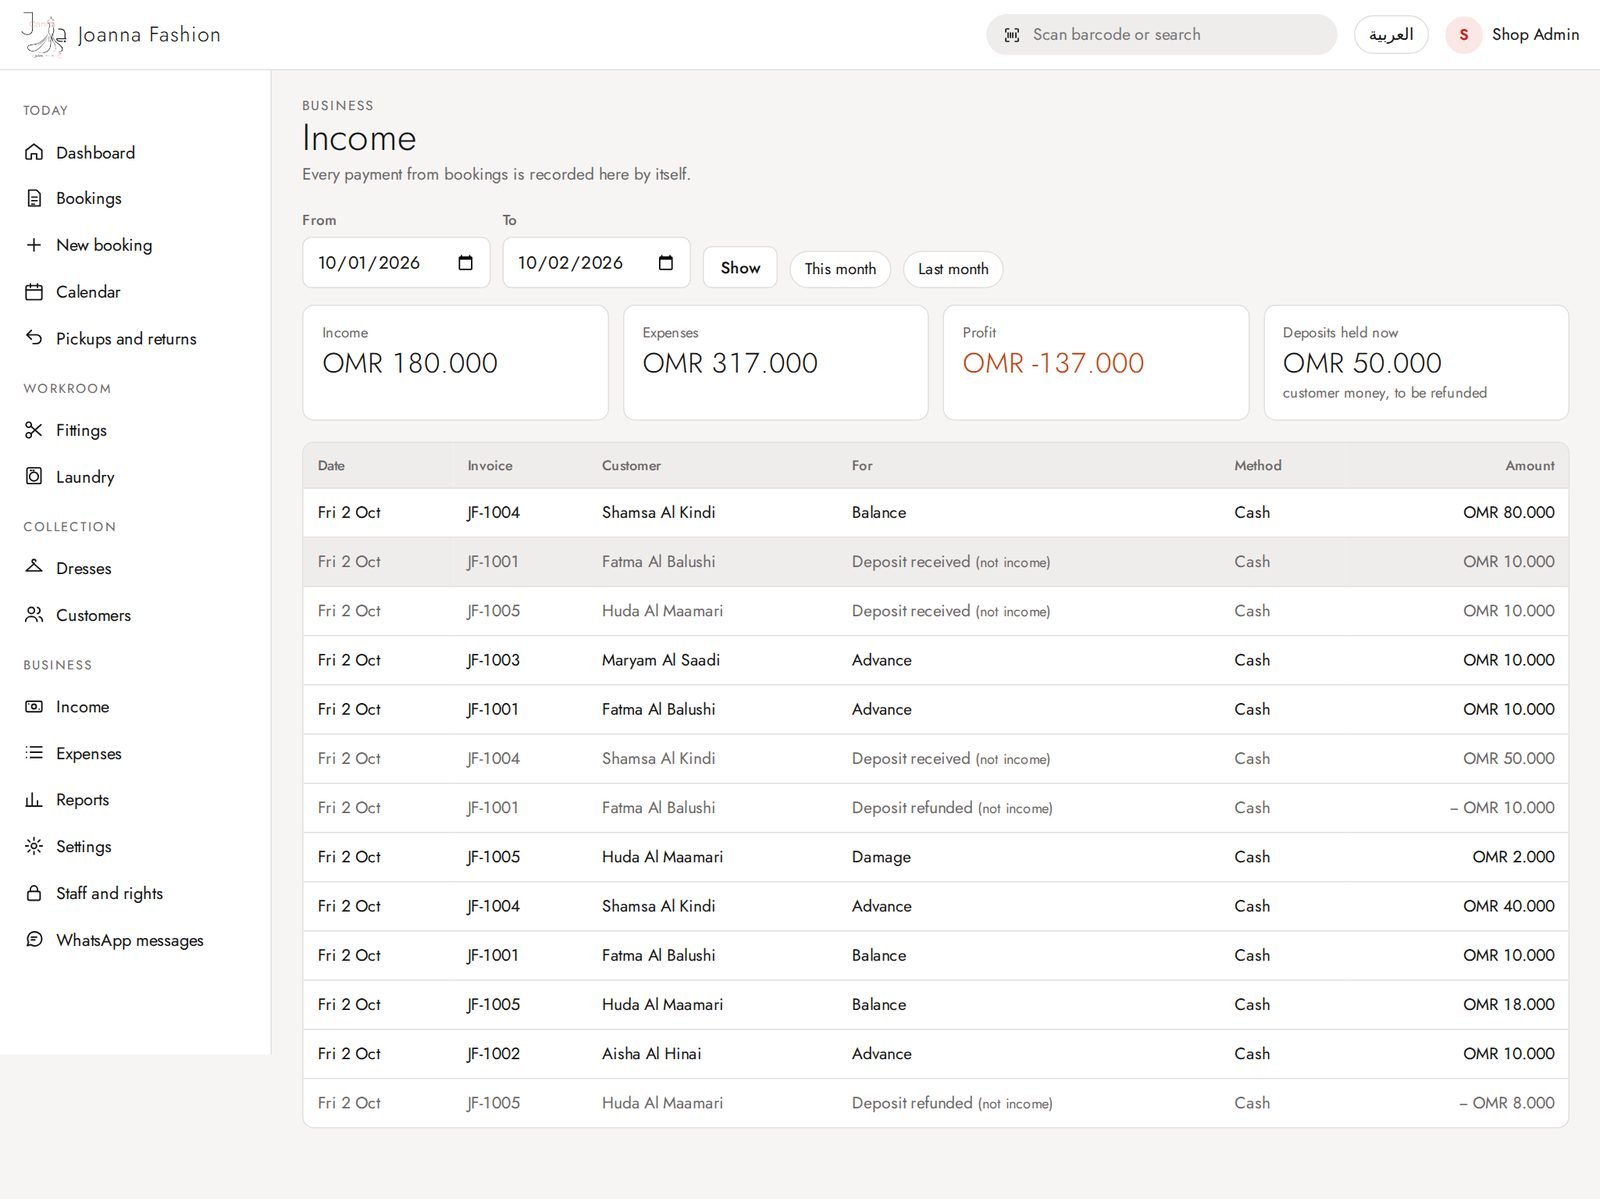Click Maryam Al Saadi in the table
This screenshot has width=1600, height=1199.
[661, 660]
